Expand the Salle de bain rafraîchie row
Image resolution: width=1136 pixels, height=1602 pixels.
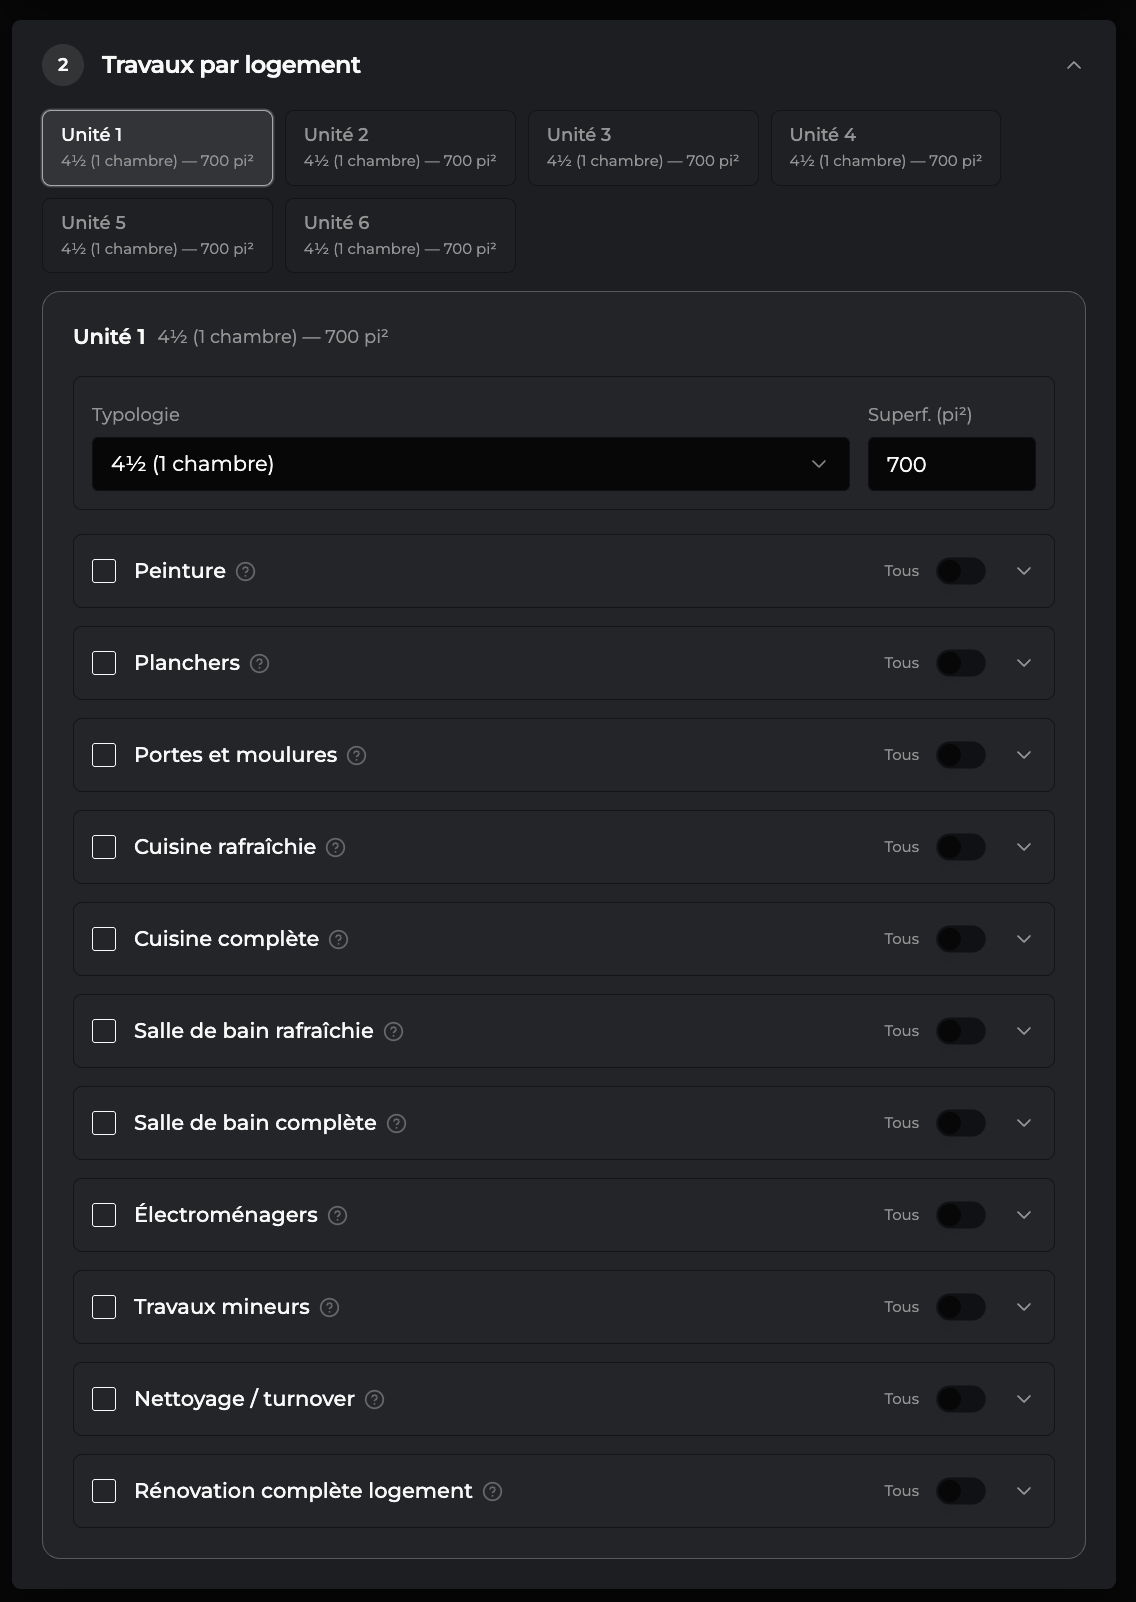[x=1024, y=1031]
